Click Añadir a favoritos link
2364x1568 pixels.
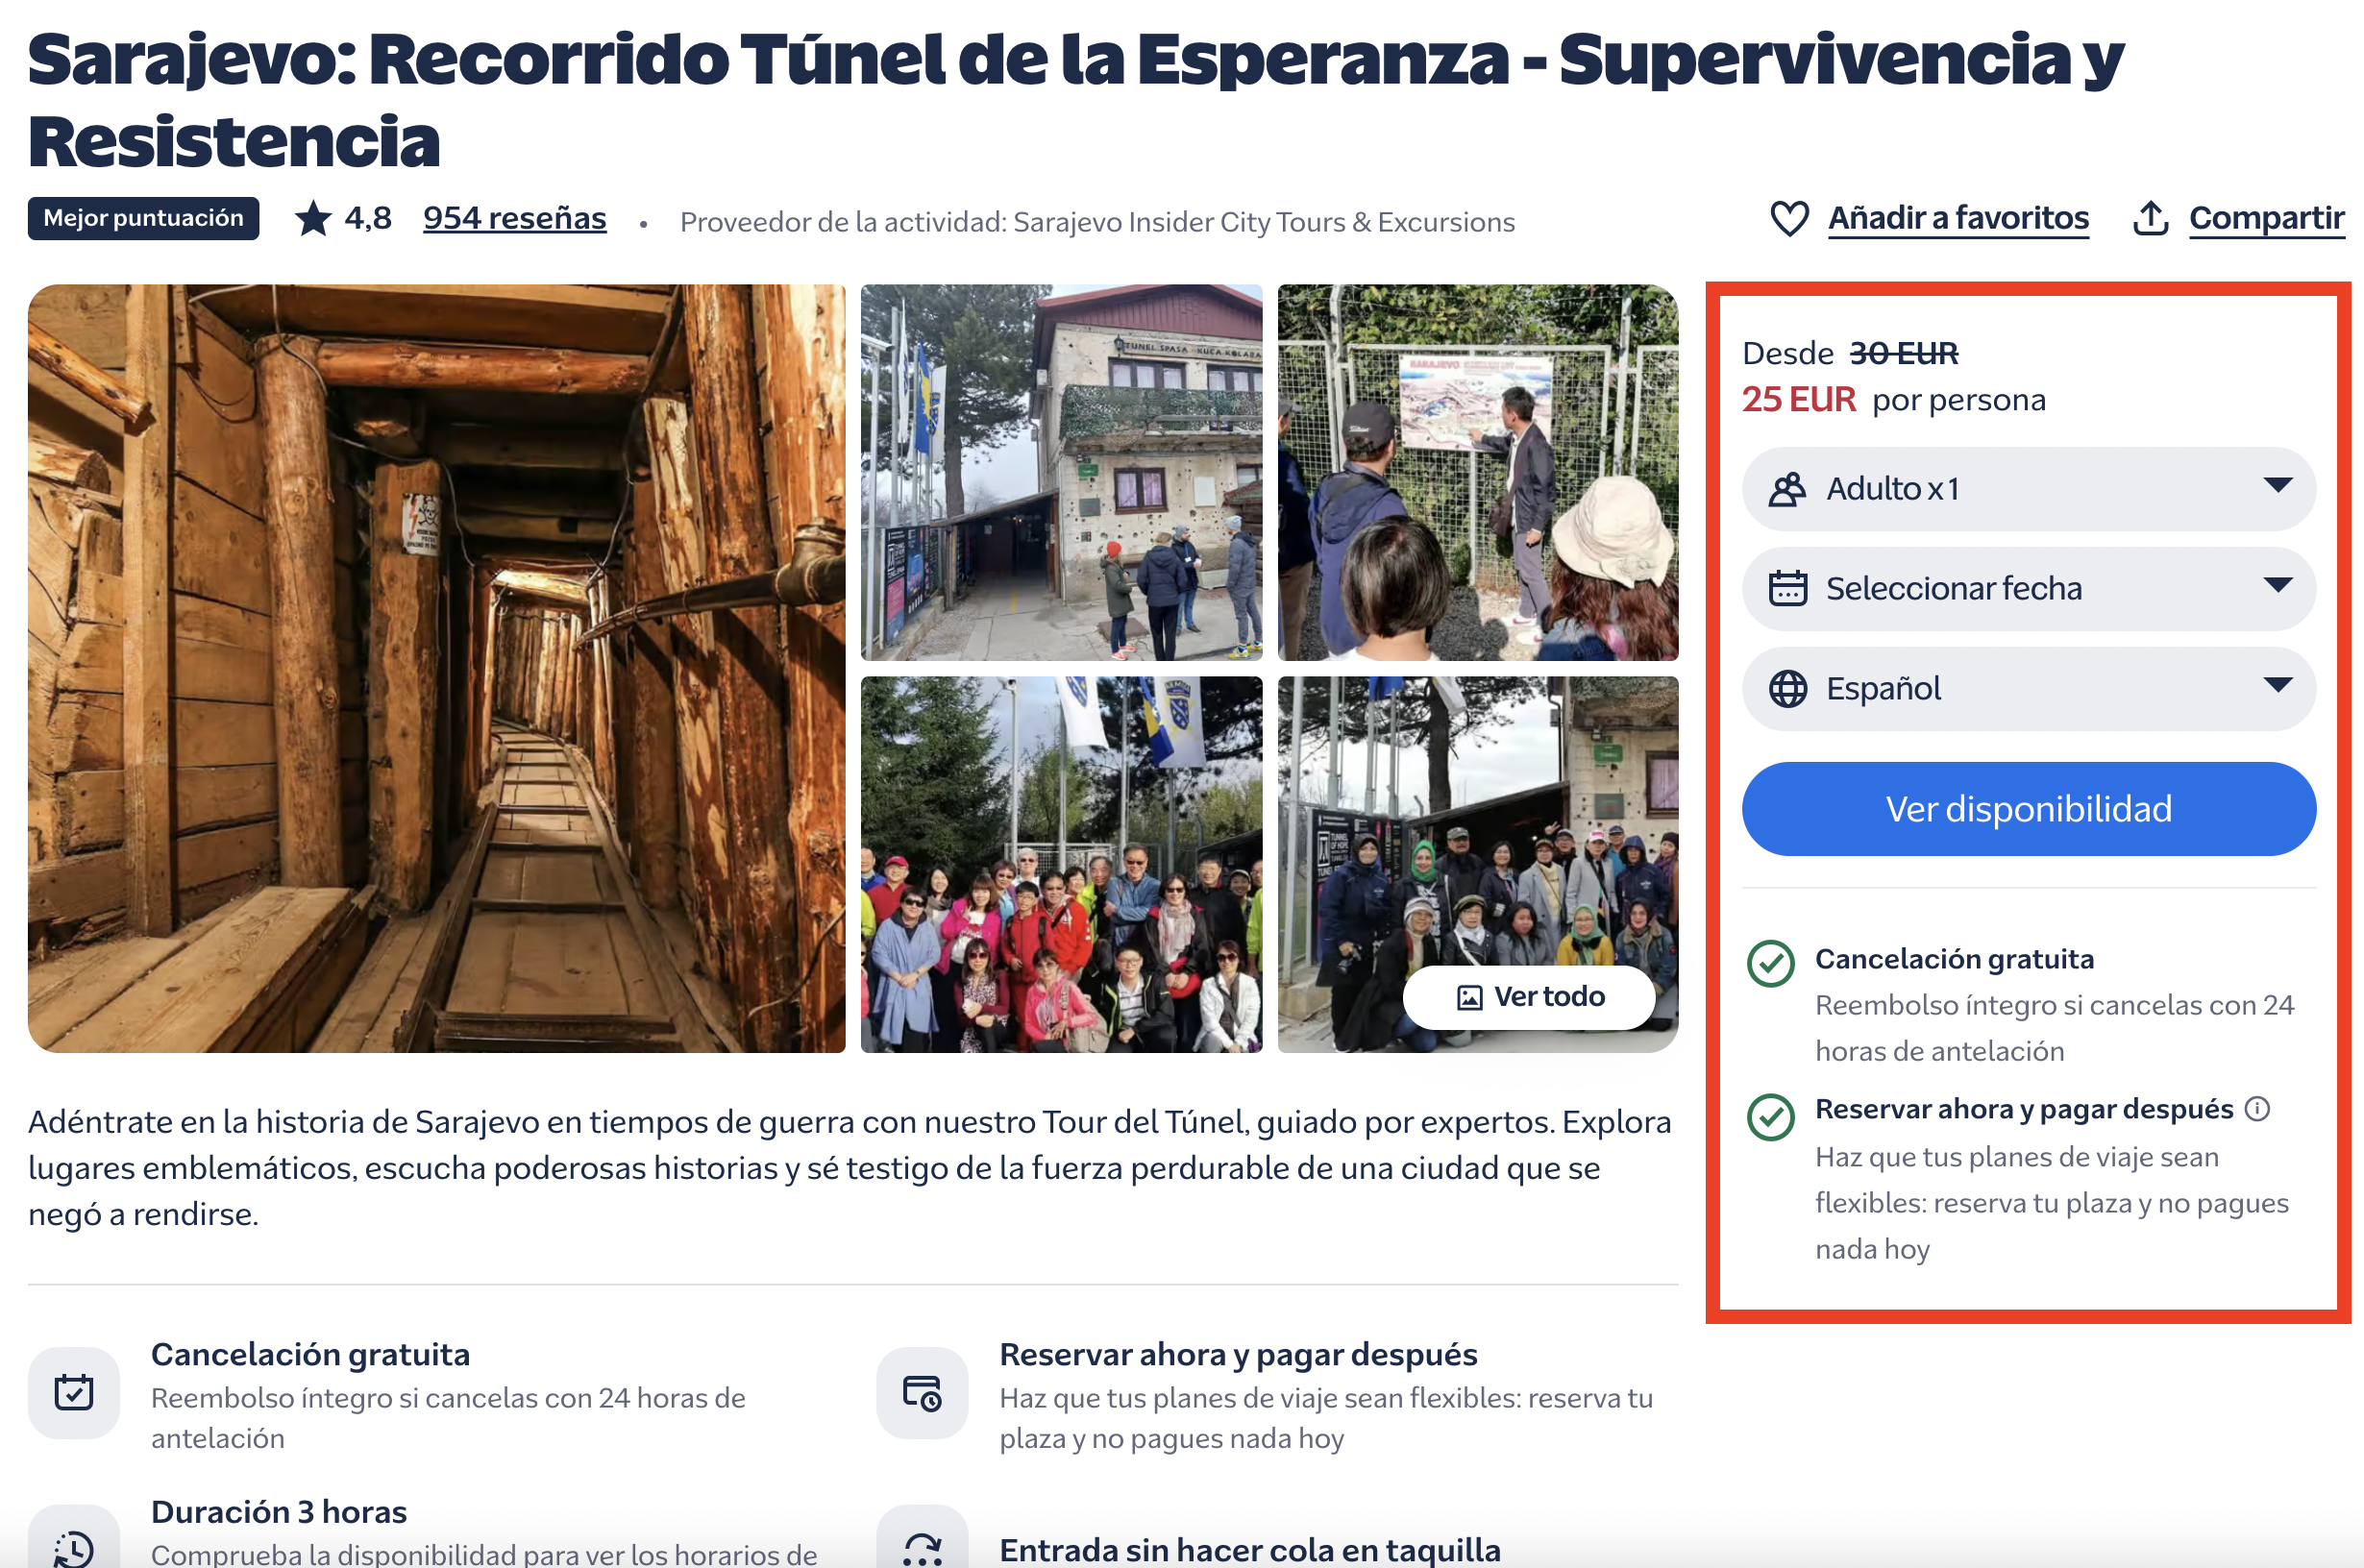(1958, 218)
